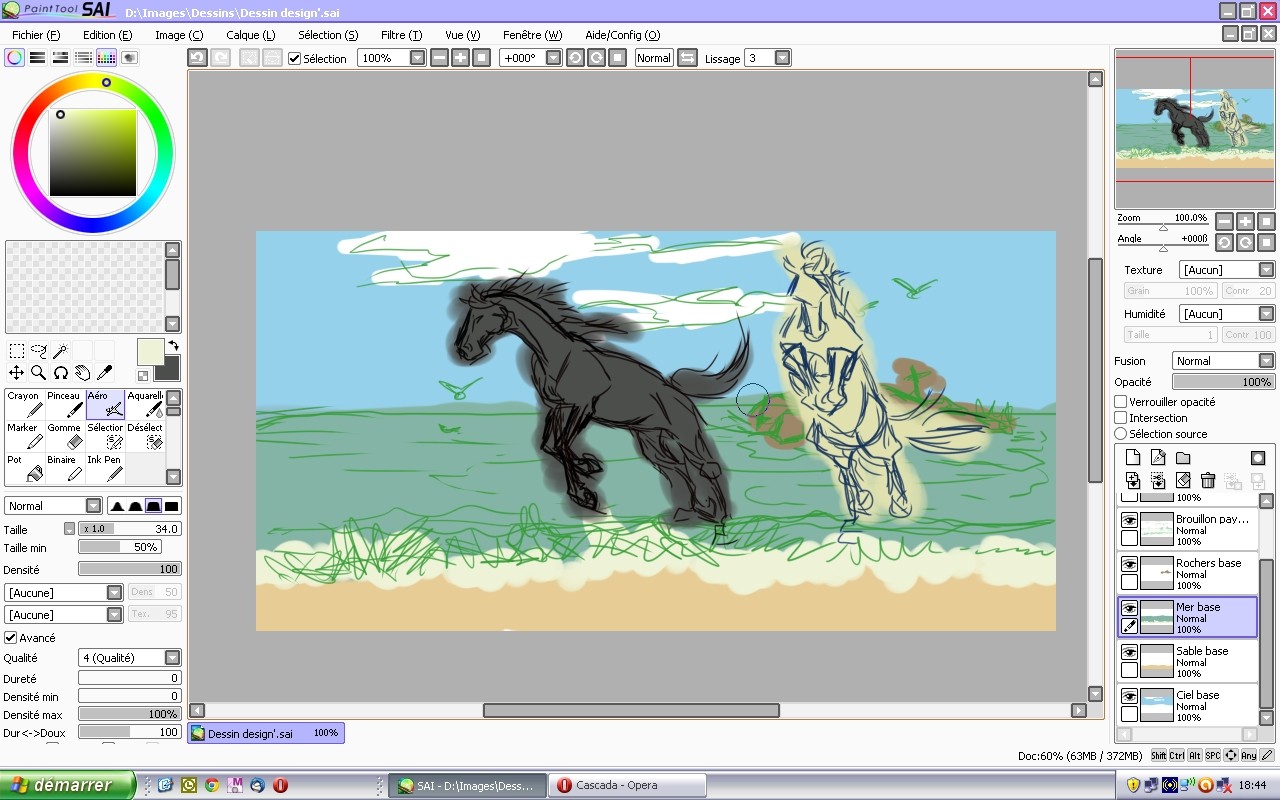The height and width of the screenshot is (800, 1280).
Task: Flip the view horizontally in toolbar
Action: pyautogui.click(x=687, y=58)
